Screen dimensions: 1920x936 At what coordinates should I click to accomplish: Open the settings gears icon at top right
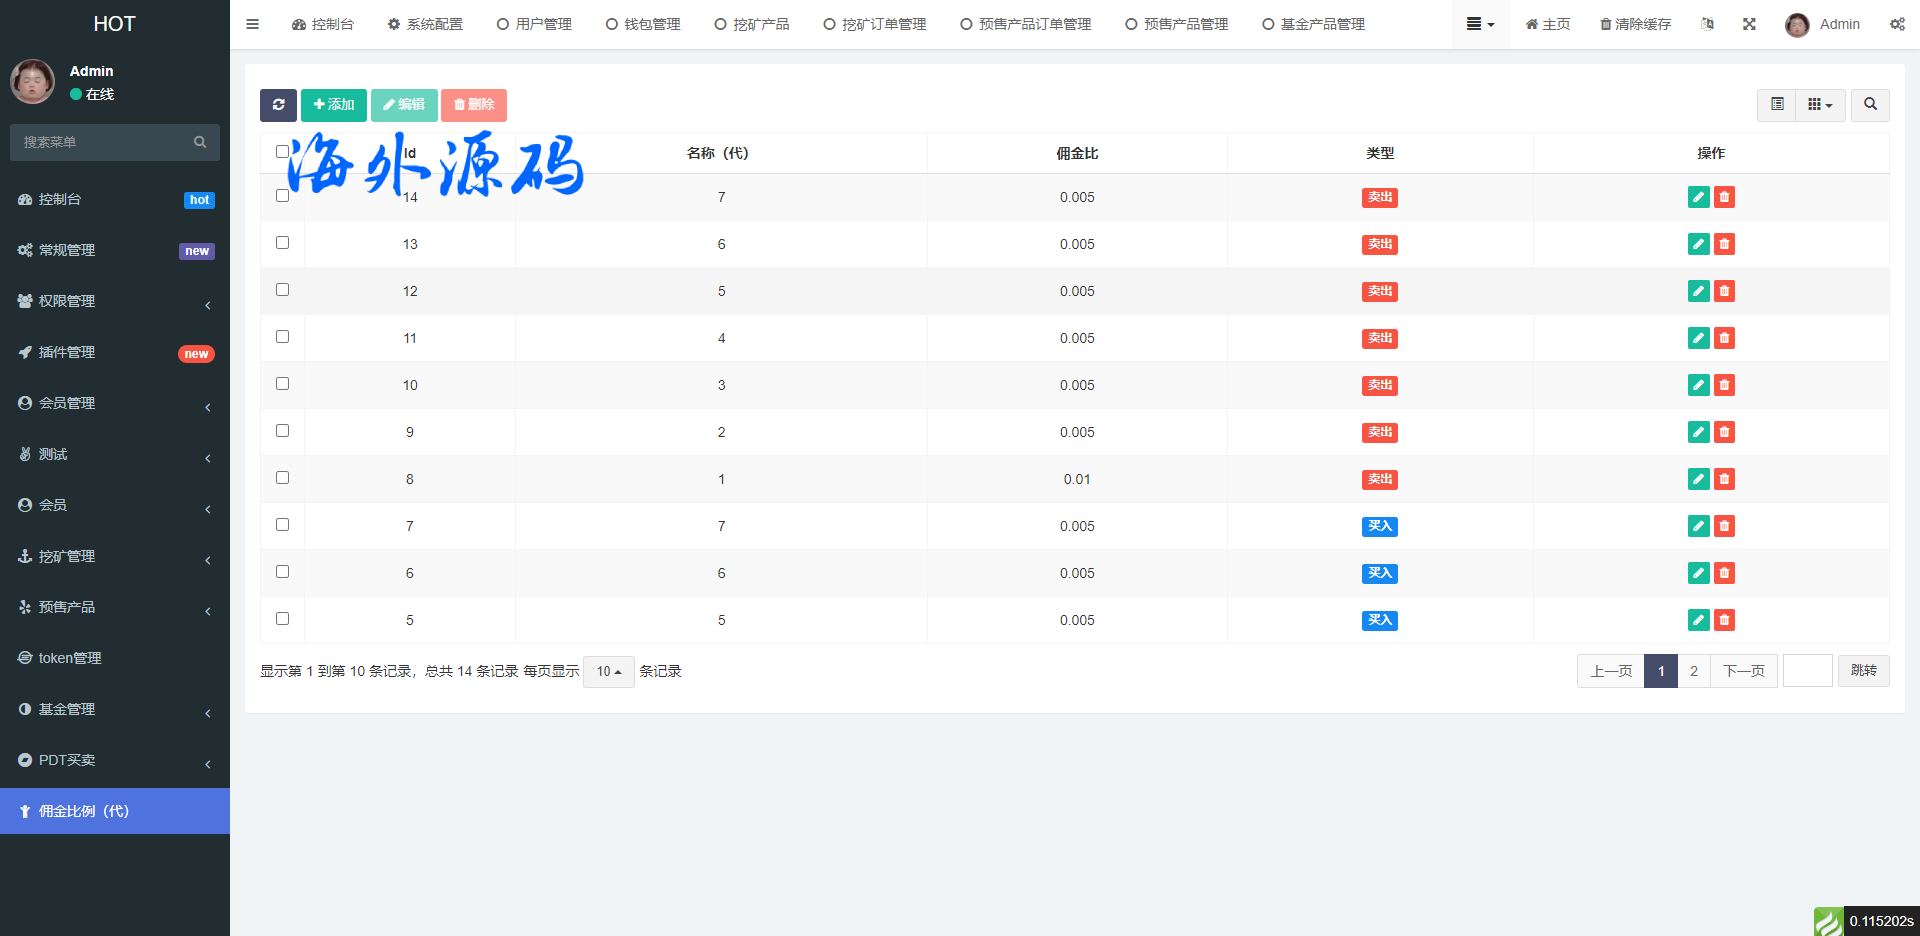point(1897,24)
